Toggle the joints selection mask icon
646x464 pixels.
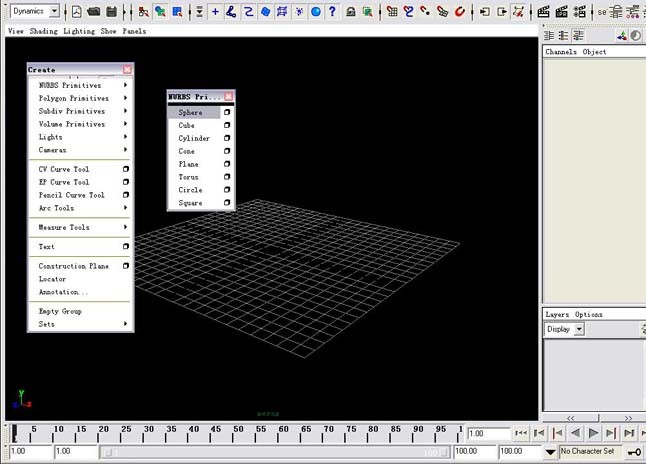tap(232, 12)
